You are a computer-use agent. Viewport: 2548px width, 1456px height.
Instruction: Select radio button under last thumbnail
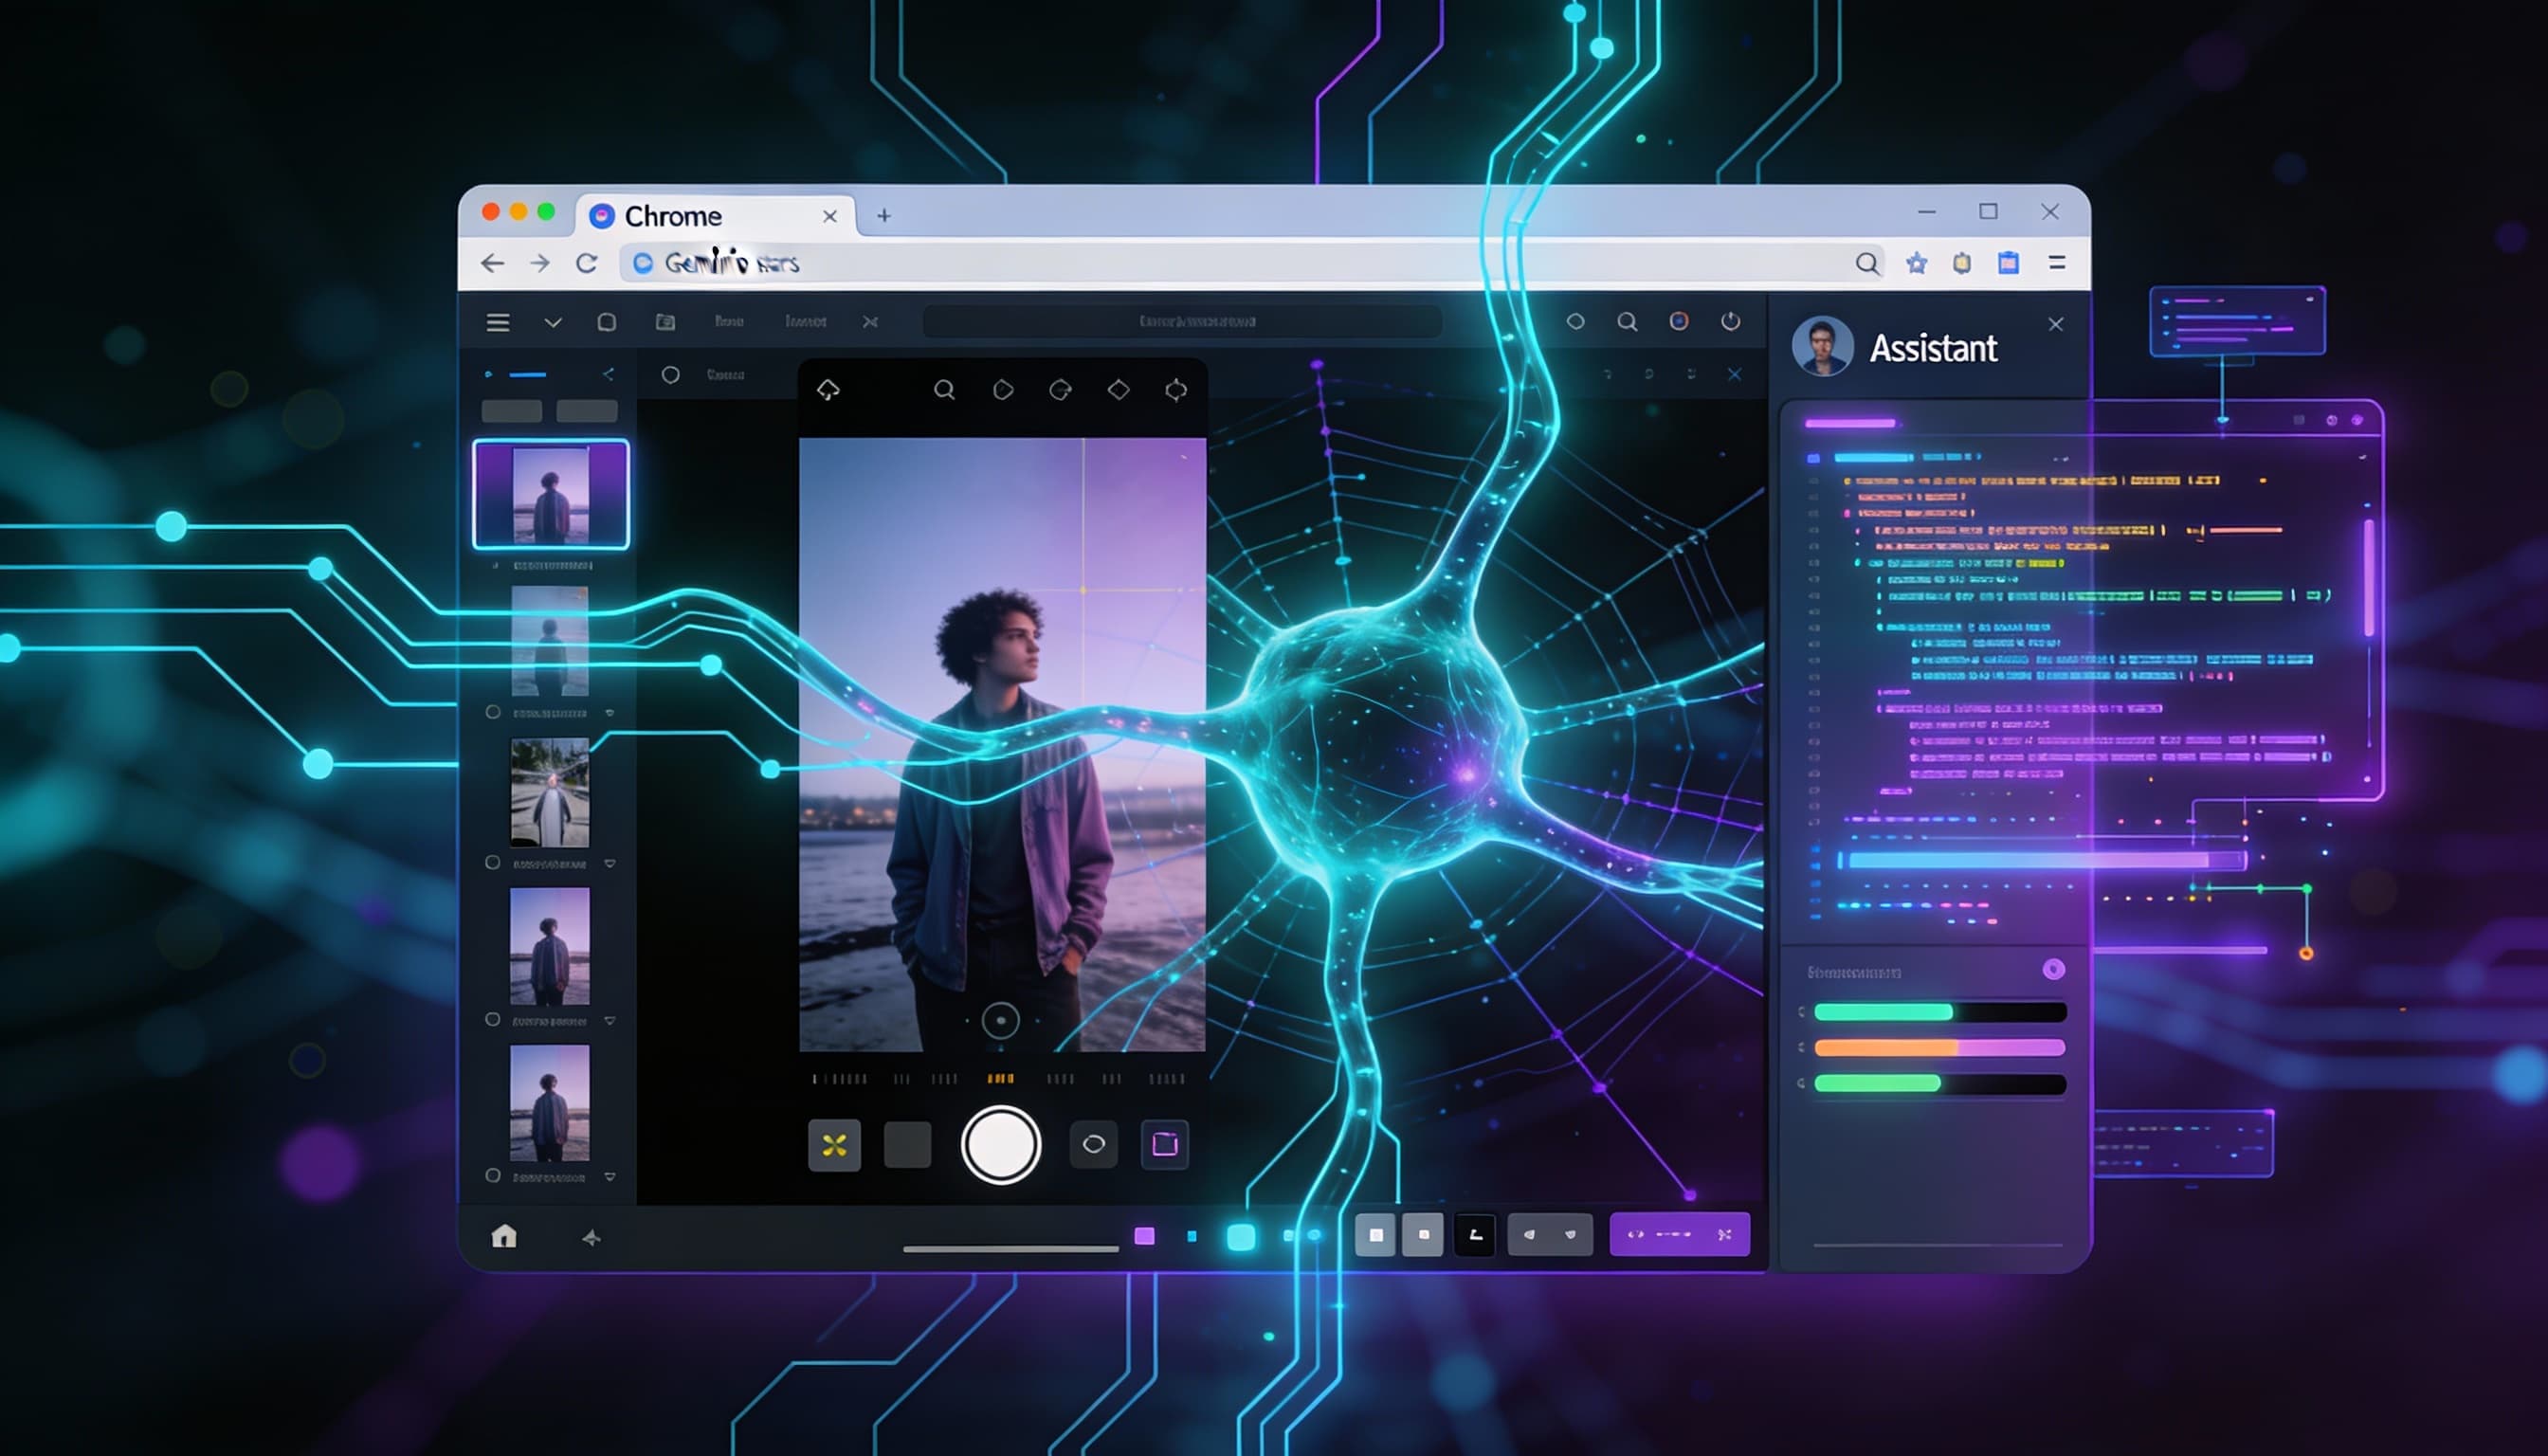coord(493,1176)
